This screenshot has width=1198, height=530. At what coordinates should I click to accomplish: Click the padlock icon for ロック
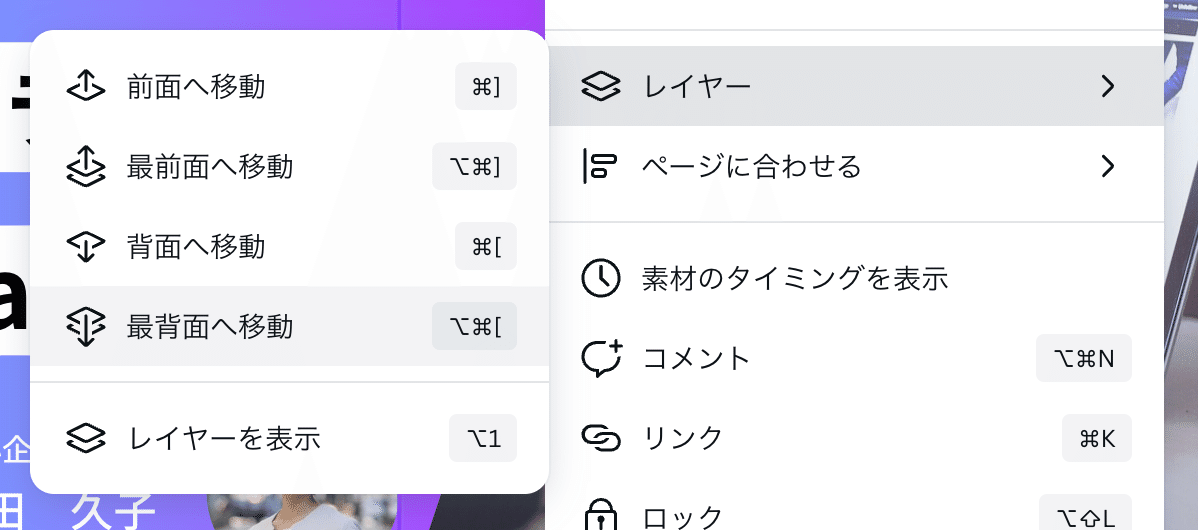(x=601, y=515)
